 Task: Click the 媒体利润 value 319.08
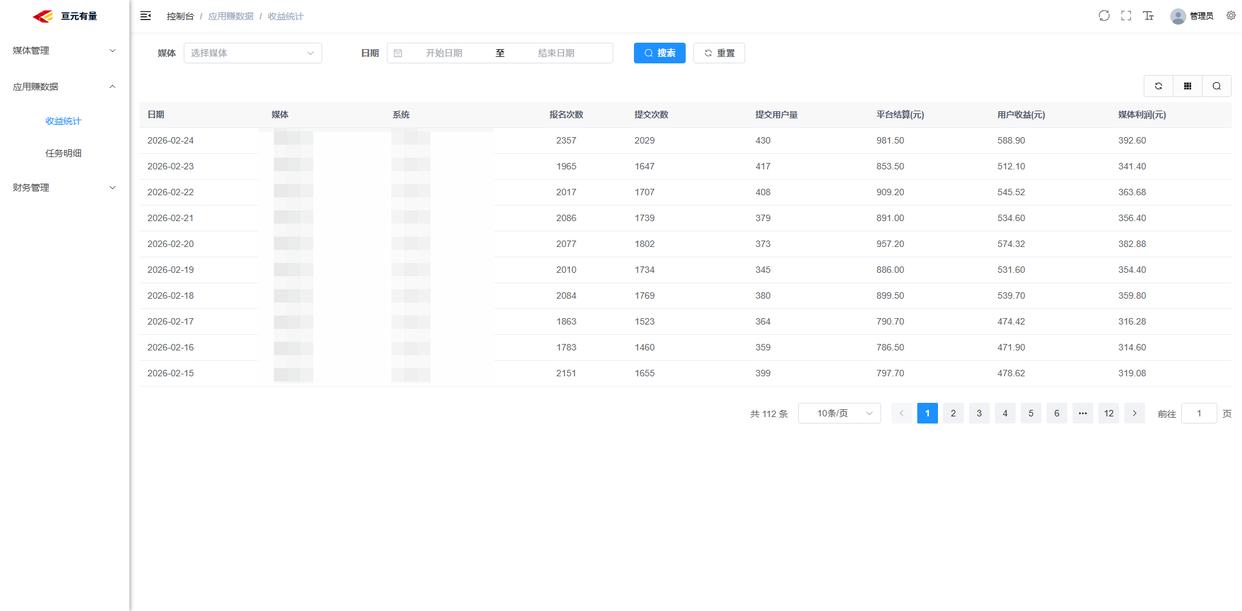[x=1132, y=373]
